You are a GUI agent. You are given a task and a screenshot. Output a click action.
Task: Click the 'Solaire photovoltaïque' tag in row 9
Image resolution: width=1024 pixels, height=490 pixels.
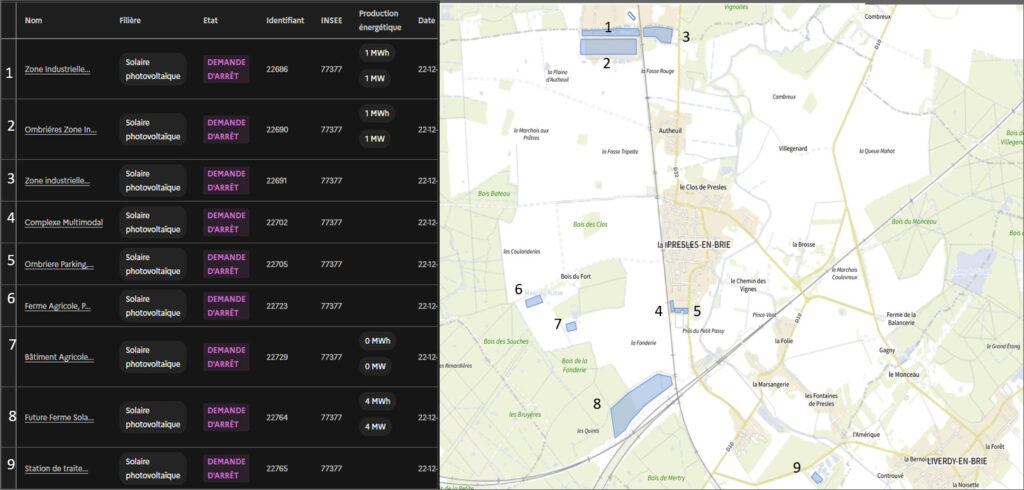point(152,468)
